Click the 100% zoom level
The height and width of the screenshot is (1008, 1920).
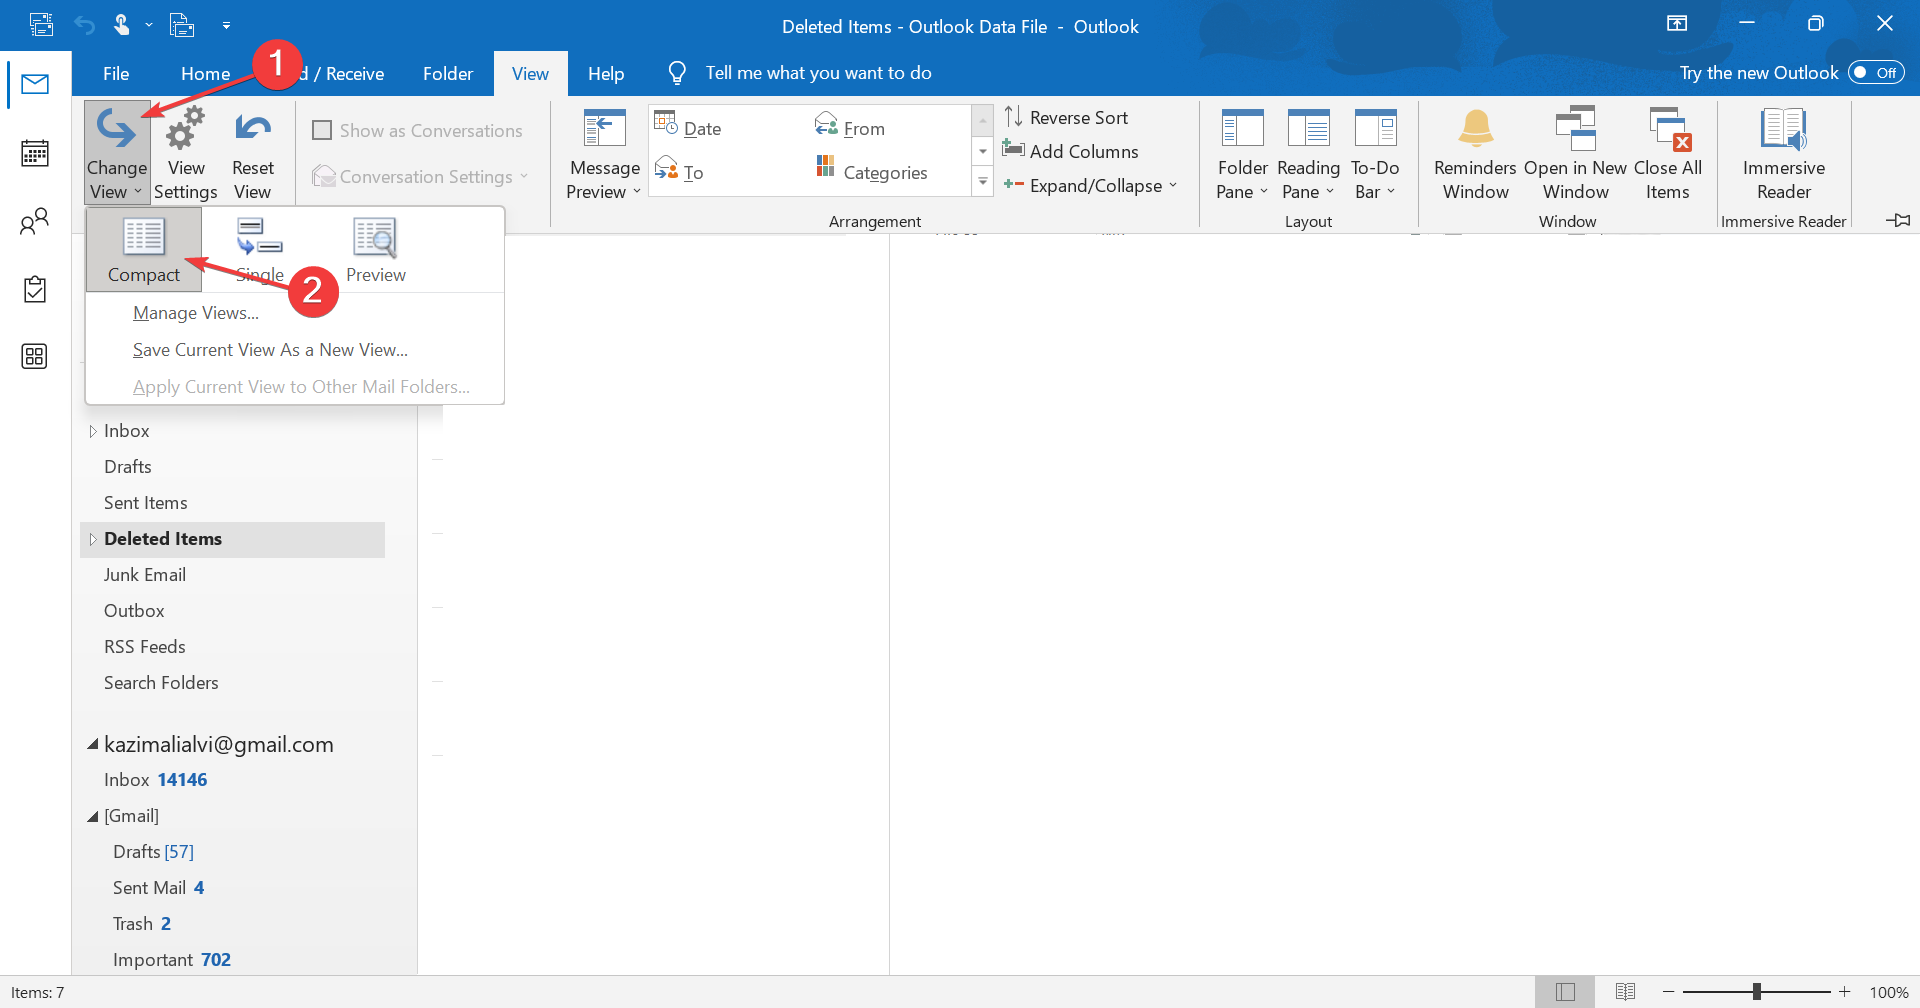[x=1889, y=993]
